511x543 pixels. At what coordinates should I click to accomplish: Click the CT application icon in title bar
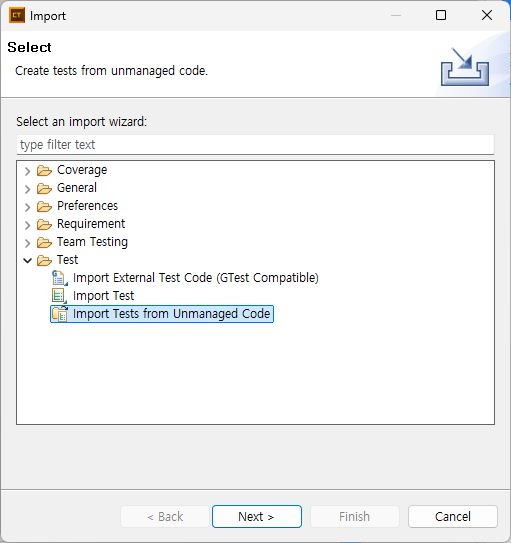[17, 16]
